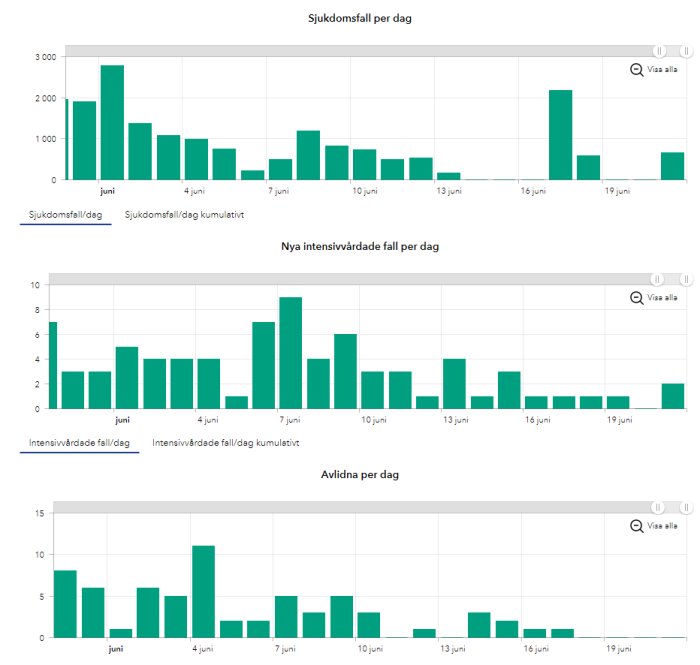The width and height of the screenshot is (700, 665).
Task: Click the 4 juni bar in Avlidna chart
Action: coord(204,591)
